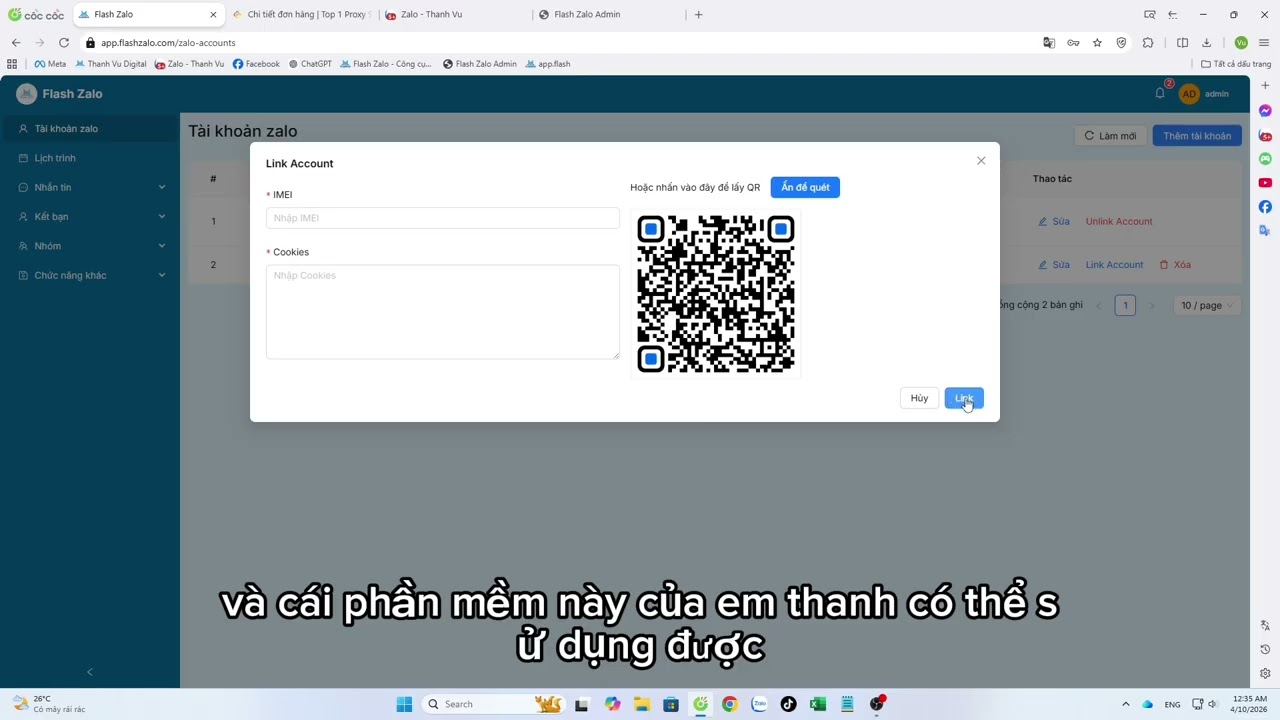Expand the 'Nhắn tin' sidebar menu
Viewport: 1280px width, 720px height.
(90, 187)
